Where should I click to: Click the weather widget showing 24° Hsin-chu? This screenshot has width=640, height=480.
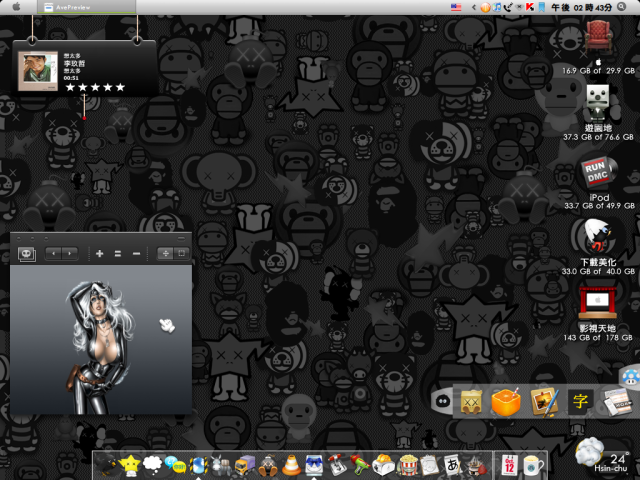[603, 456]
